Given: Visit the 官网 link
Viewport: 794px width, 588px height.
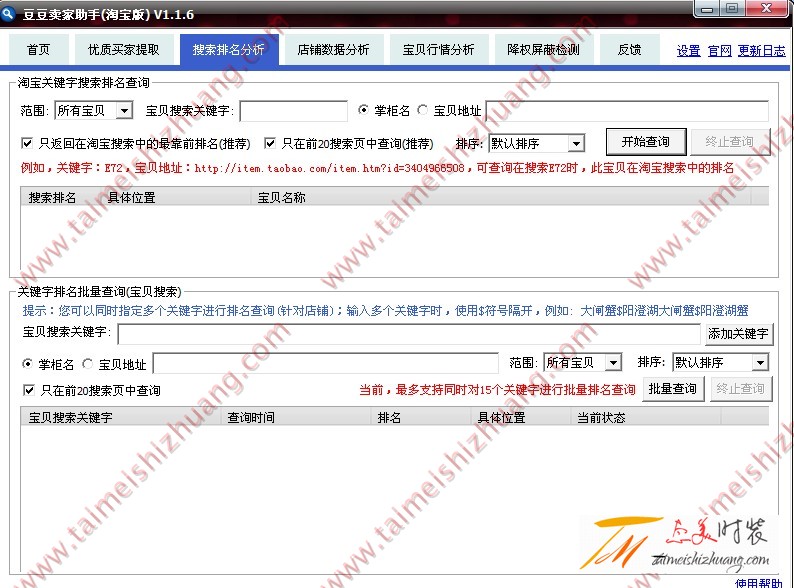Looking at the screenshot, I should pos(720,51).
